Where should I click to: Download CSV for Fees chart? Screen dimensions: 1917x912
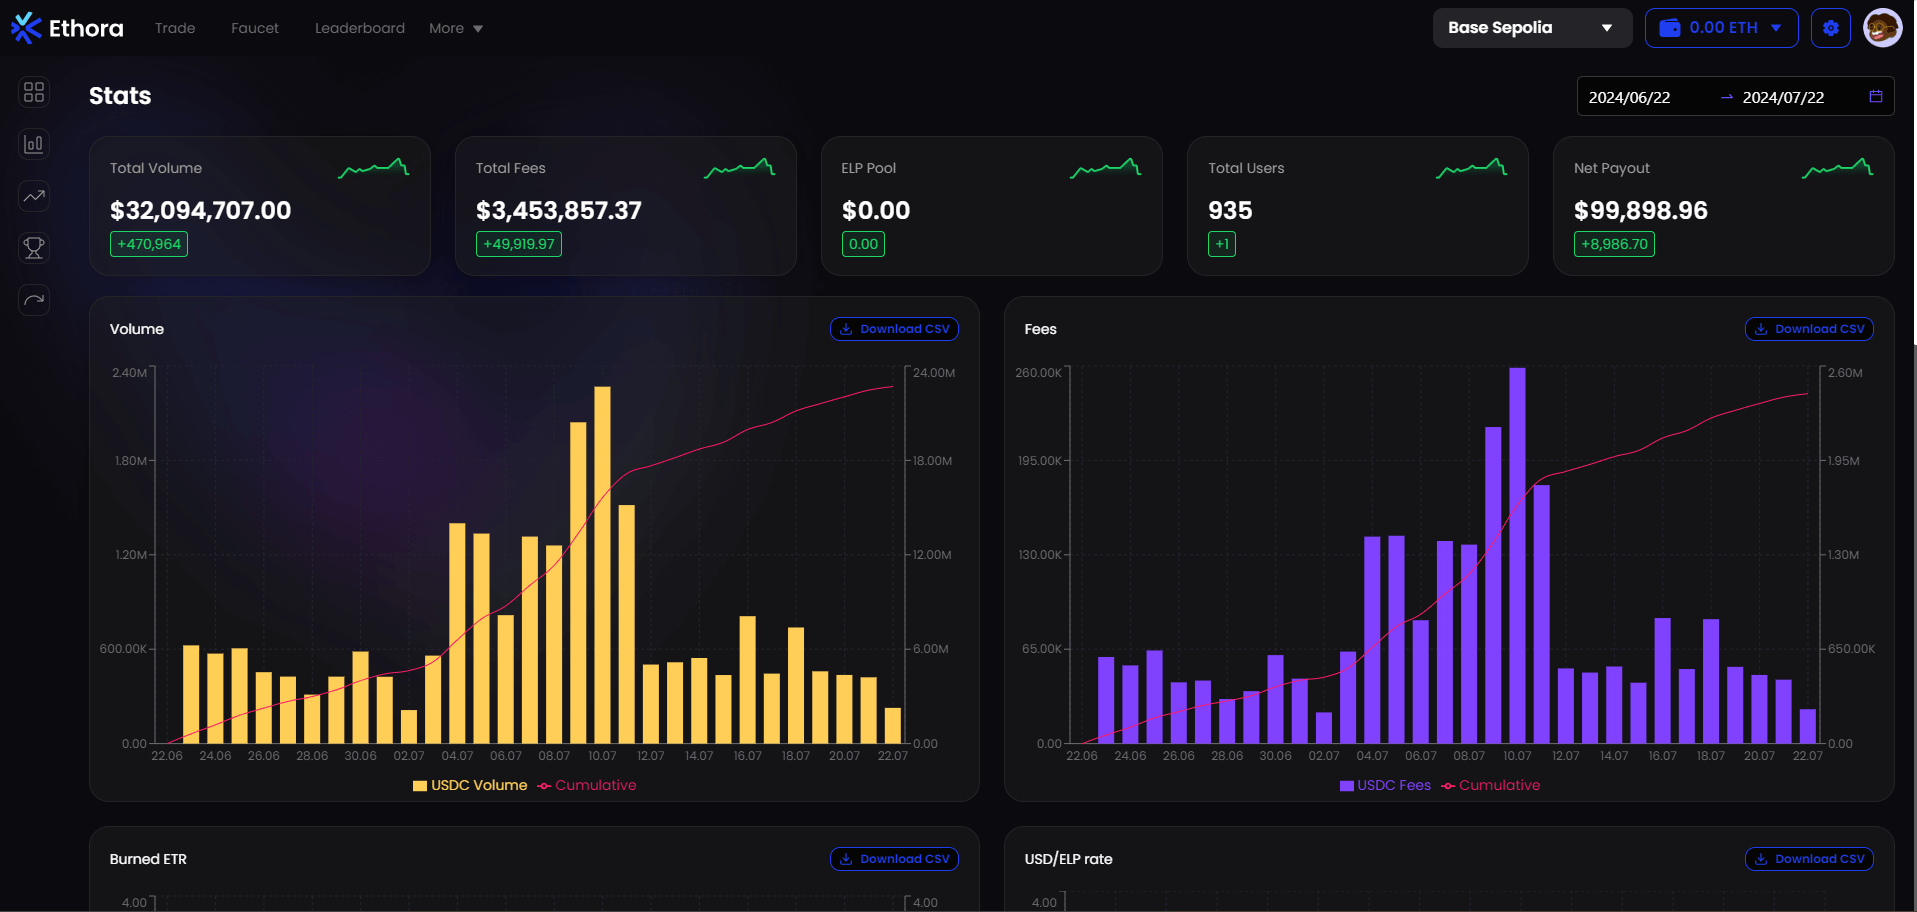click(x=1809, y=329)
